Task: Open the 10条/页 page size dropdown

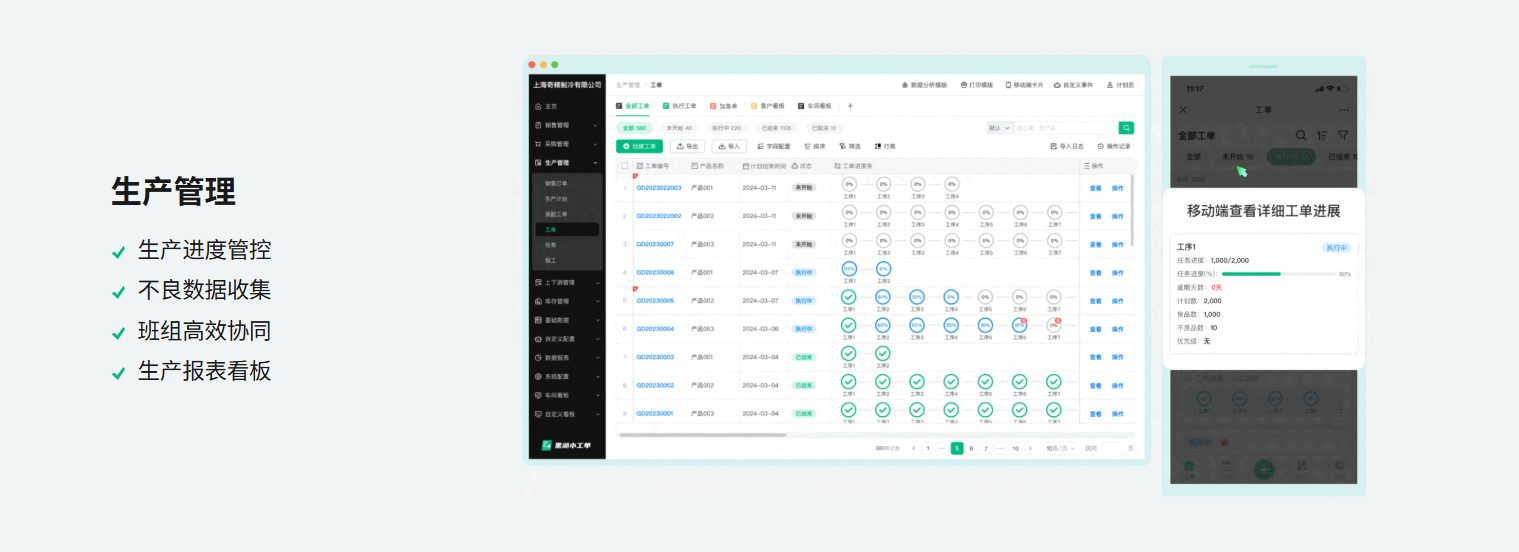Action: tap(1059, 449)
